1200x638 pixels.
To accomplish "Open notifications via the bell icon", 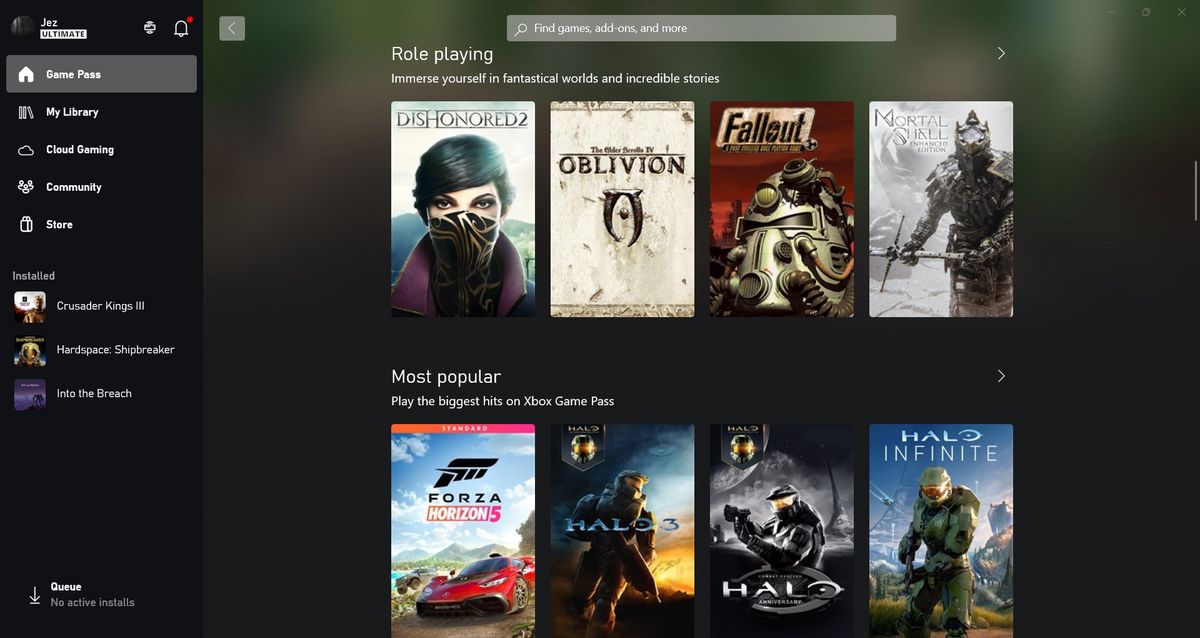I will [181, 27].
